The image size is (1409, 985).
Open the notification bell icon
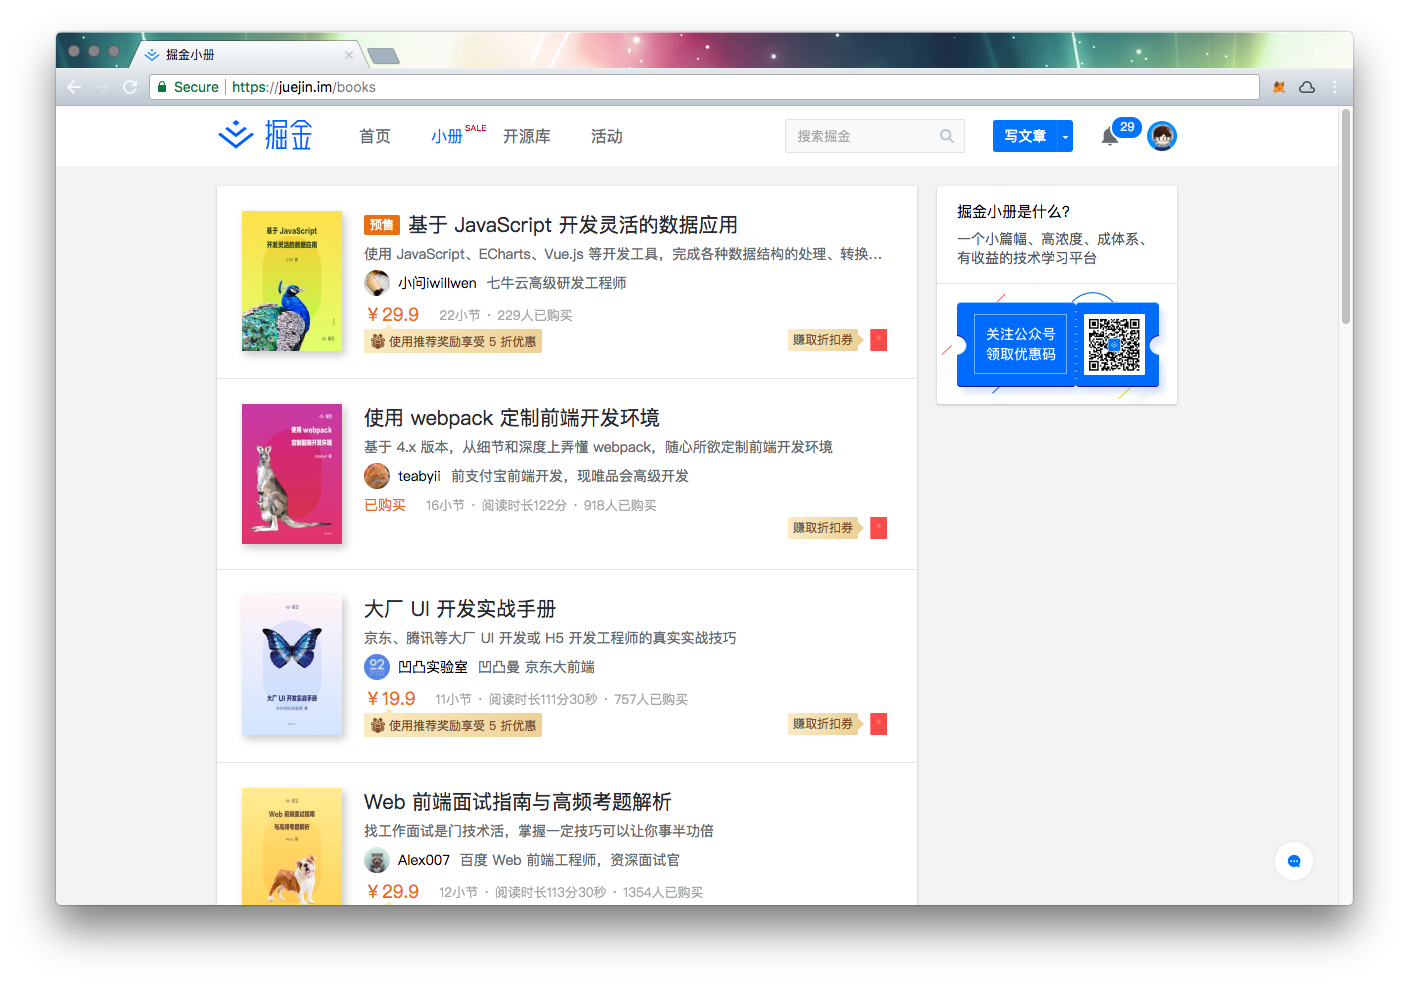[x=1110, y=137]
